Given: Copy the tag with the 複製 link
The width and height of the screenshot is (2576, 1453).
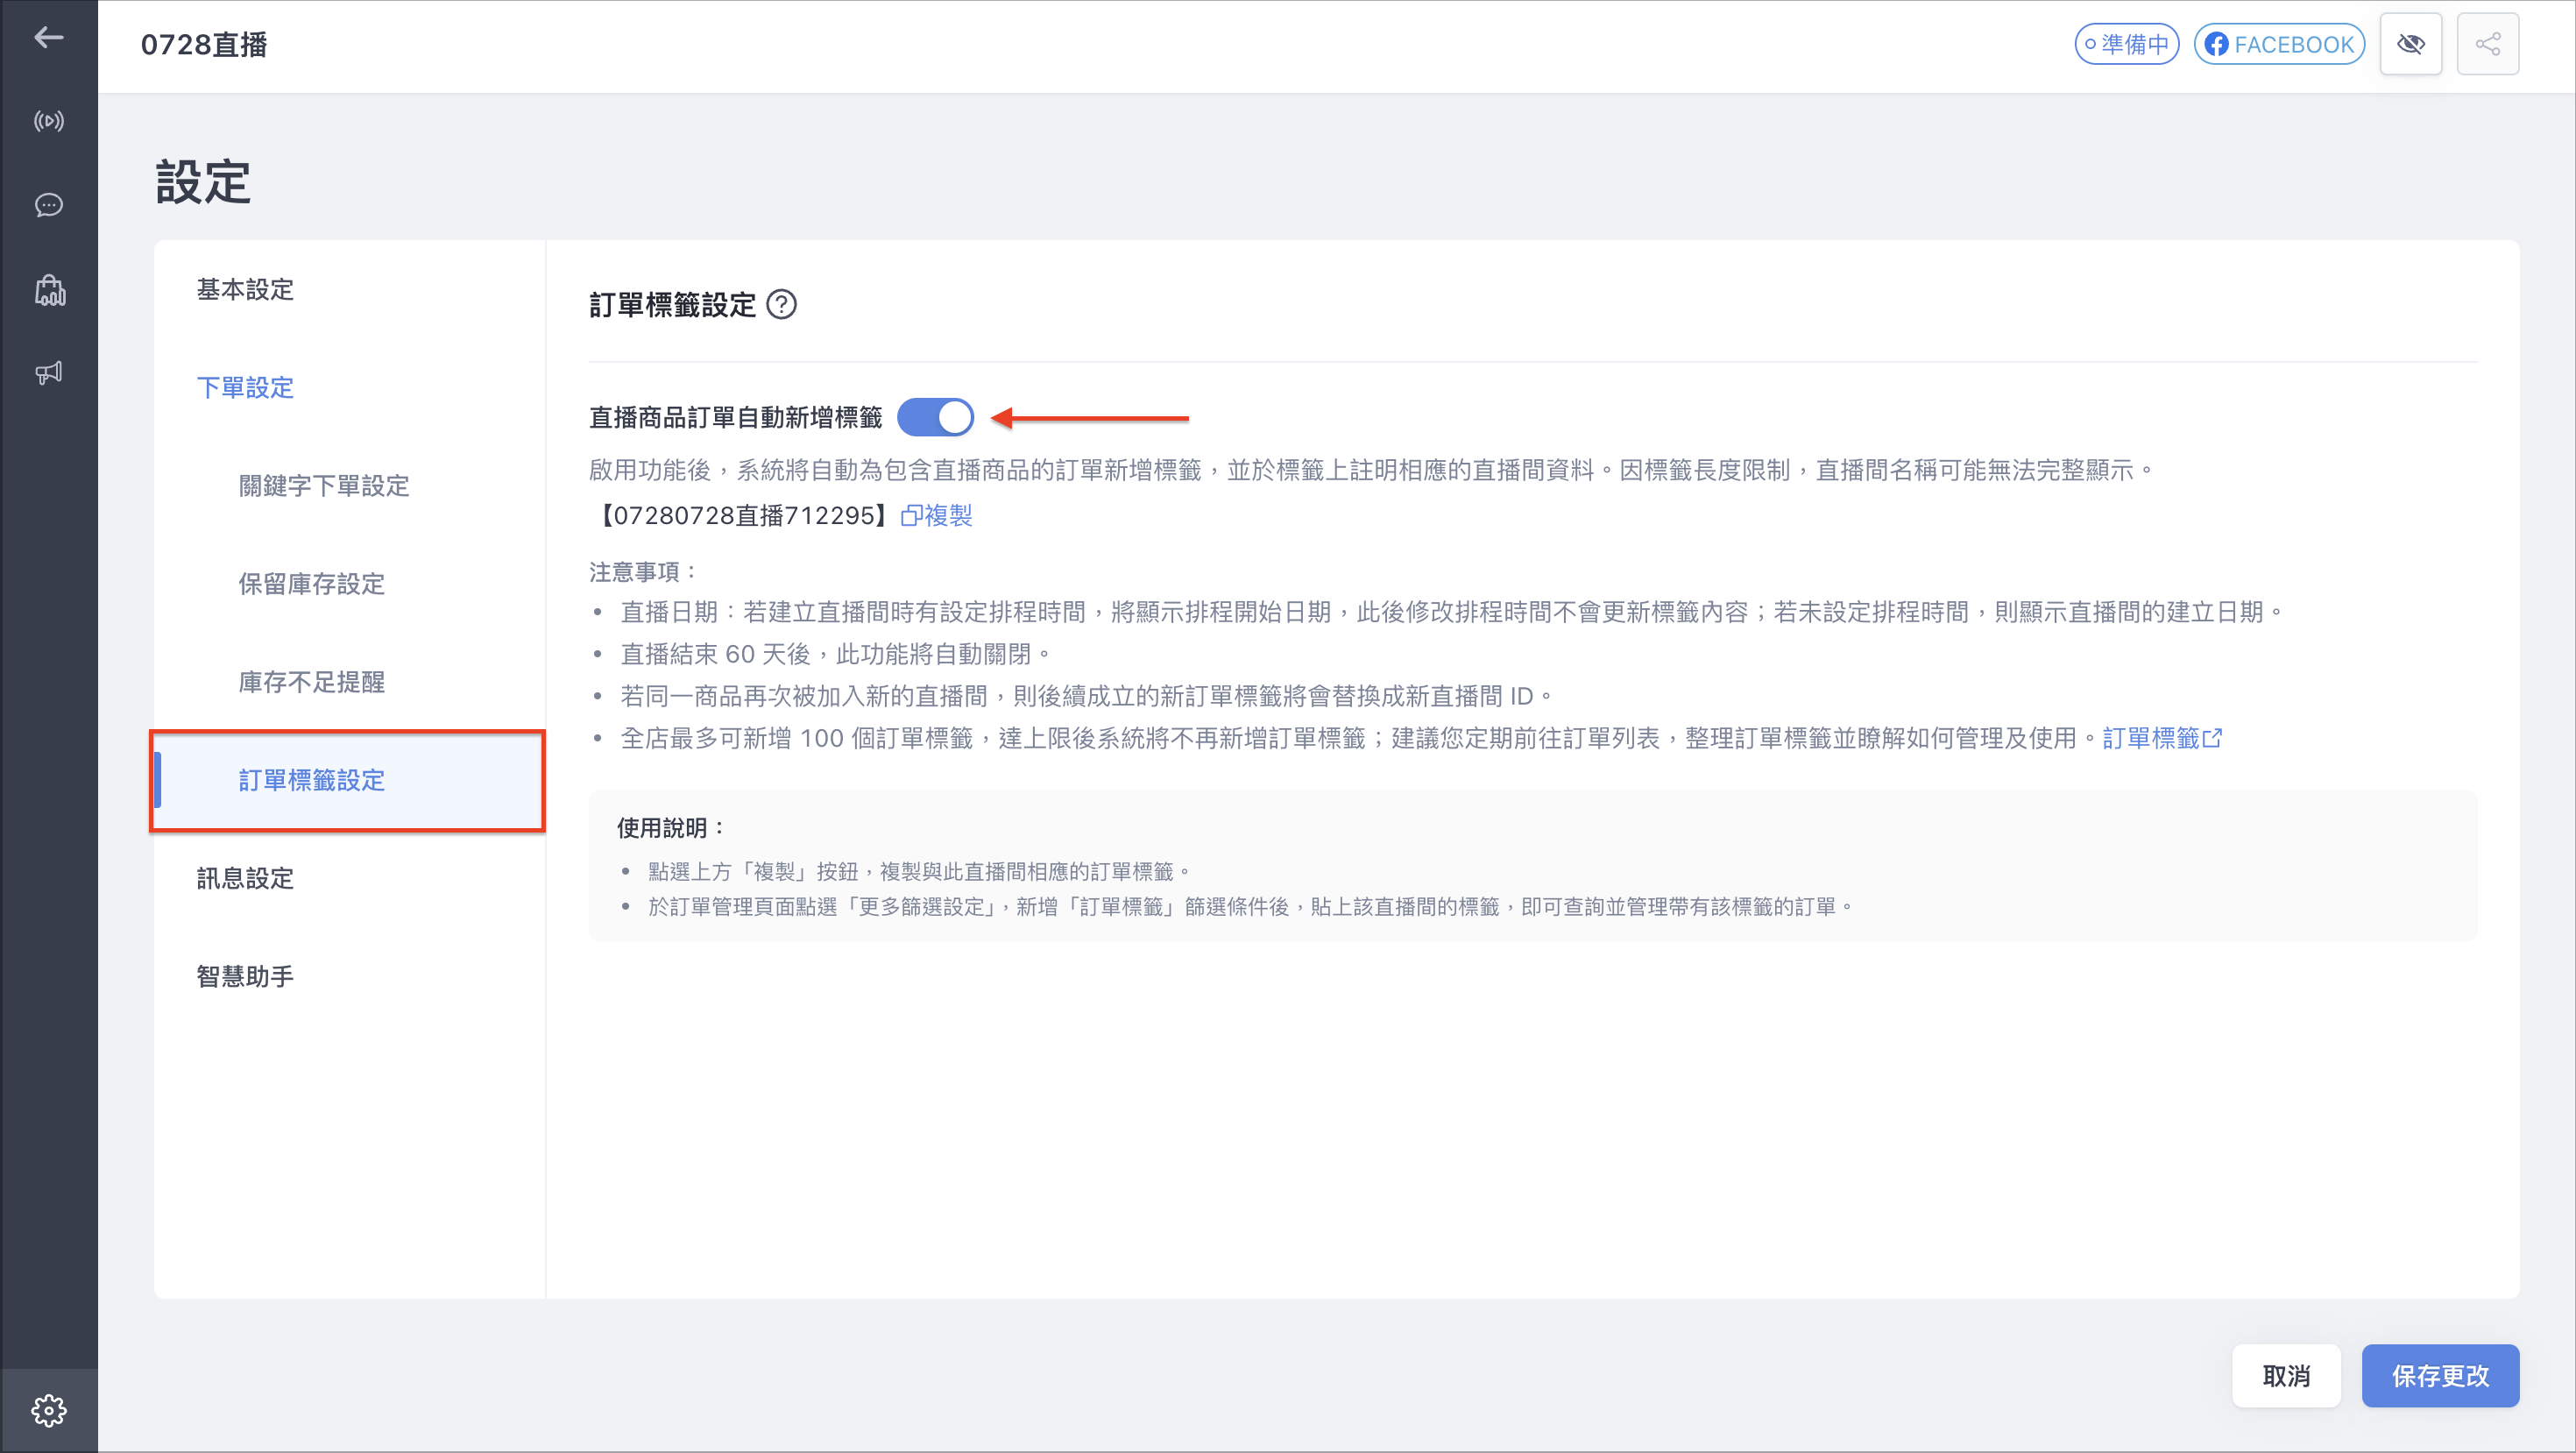Looking at the screenshot, I should (x=937, y=515).
